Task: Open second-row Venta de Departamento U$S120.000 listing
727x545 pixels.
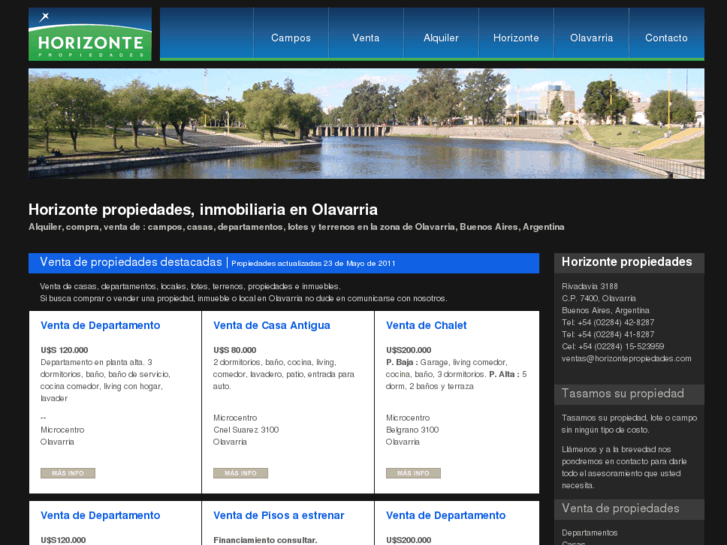Action: click(x=100, y=516)
